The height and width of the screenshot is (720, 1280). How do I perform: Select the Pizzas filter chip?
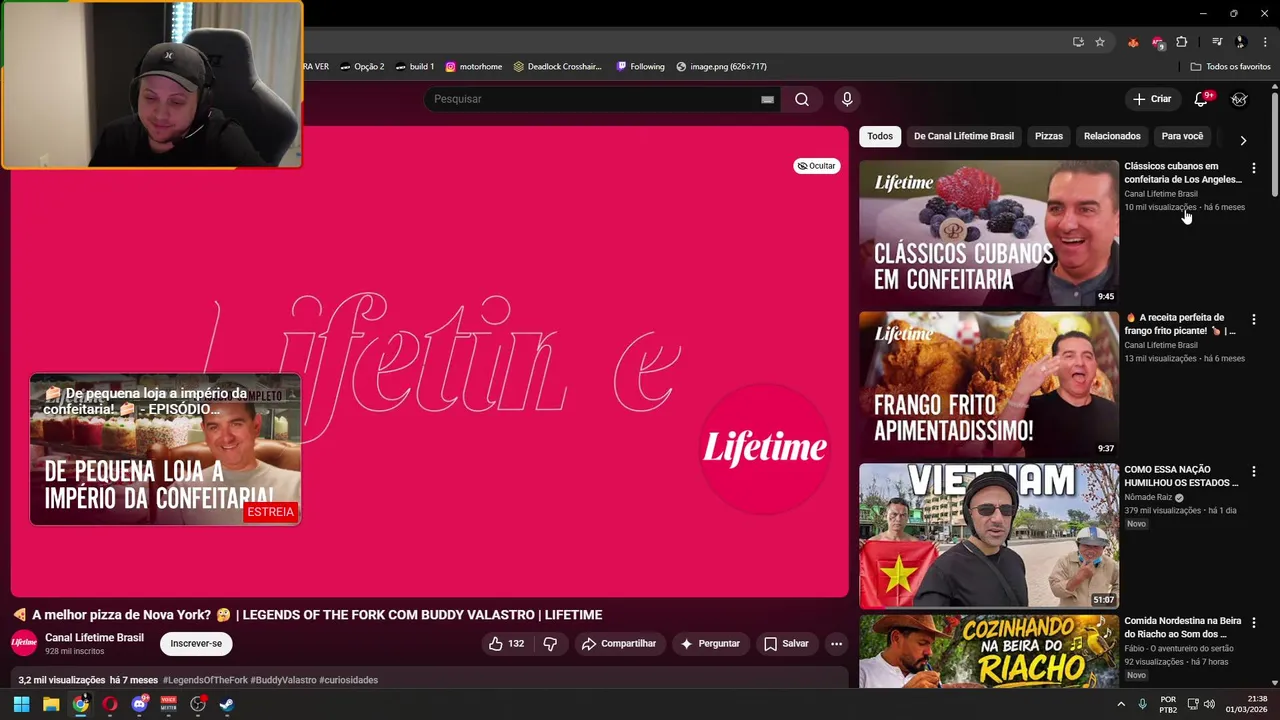(x=1049, y=136)
